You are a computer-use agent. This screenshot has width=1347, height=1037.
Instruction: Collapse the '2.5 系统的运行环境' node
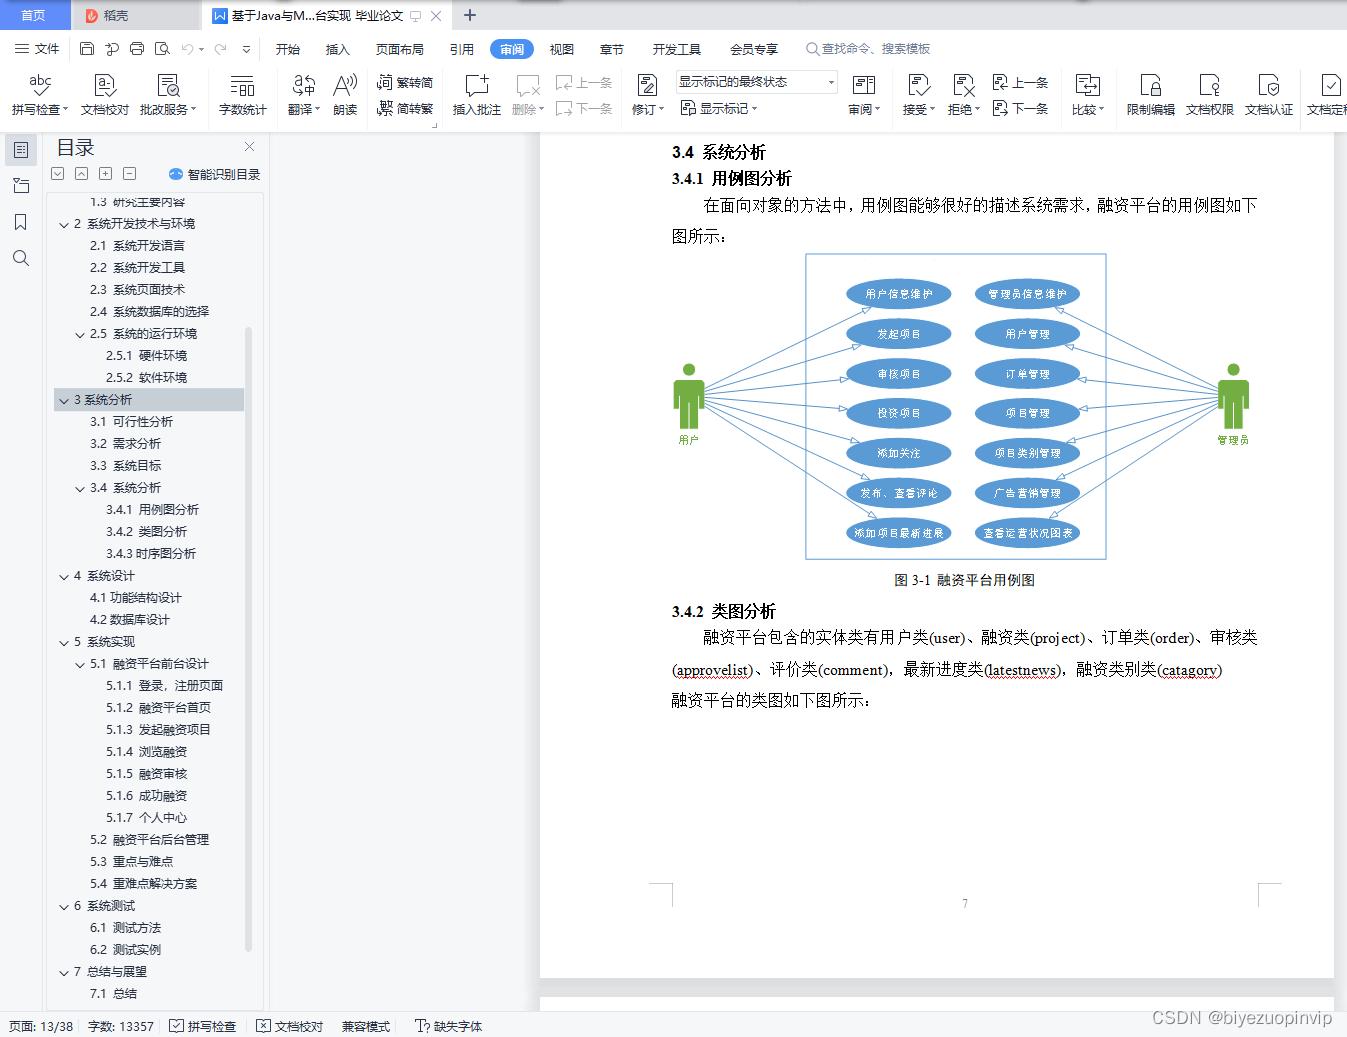80,334
